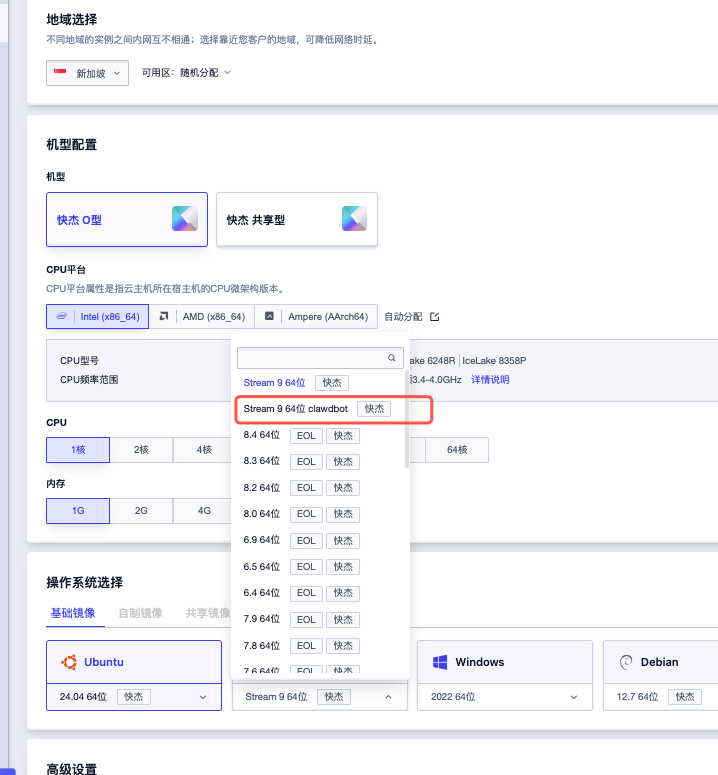Click the search magnifier in the dropdown

pos(391,358)
